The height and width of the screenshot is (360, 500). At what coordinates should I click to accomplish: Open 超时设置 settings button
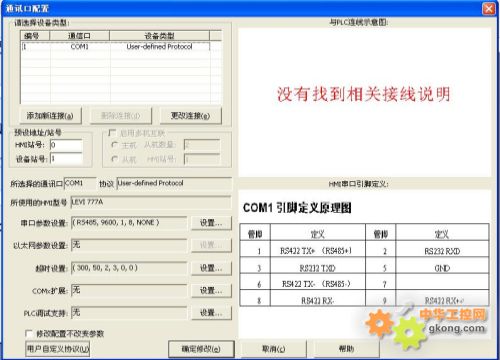pos(211,268)
